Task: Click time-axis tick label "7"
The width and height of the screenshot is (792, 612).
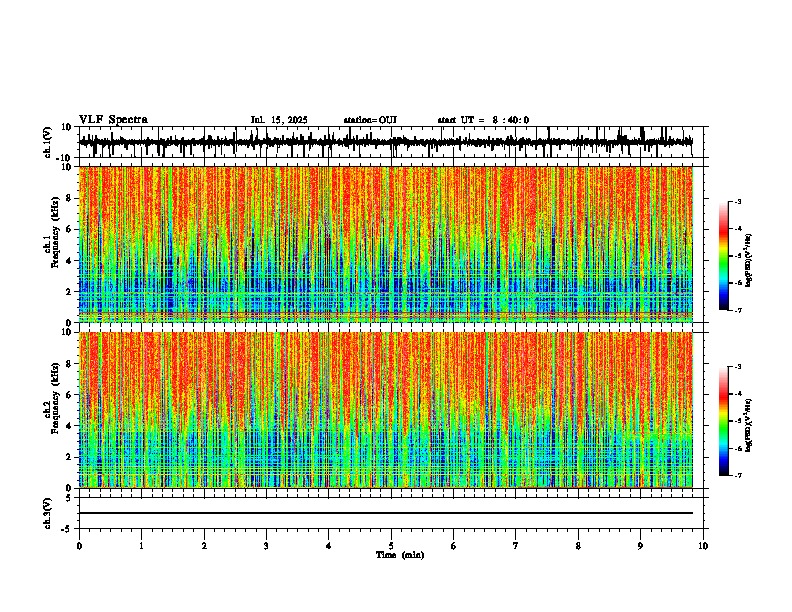Action: 516,546
